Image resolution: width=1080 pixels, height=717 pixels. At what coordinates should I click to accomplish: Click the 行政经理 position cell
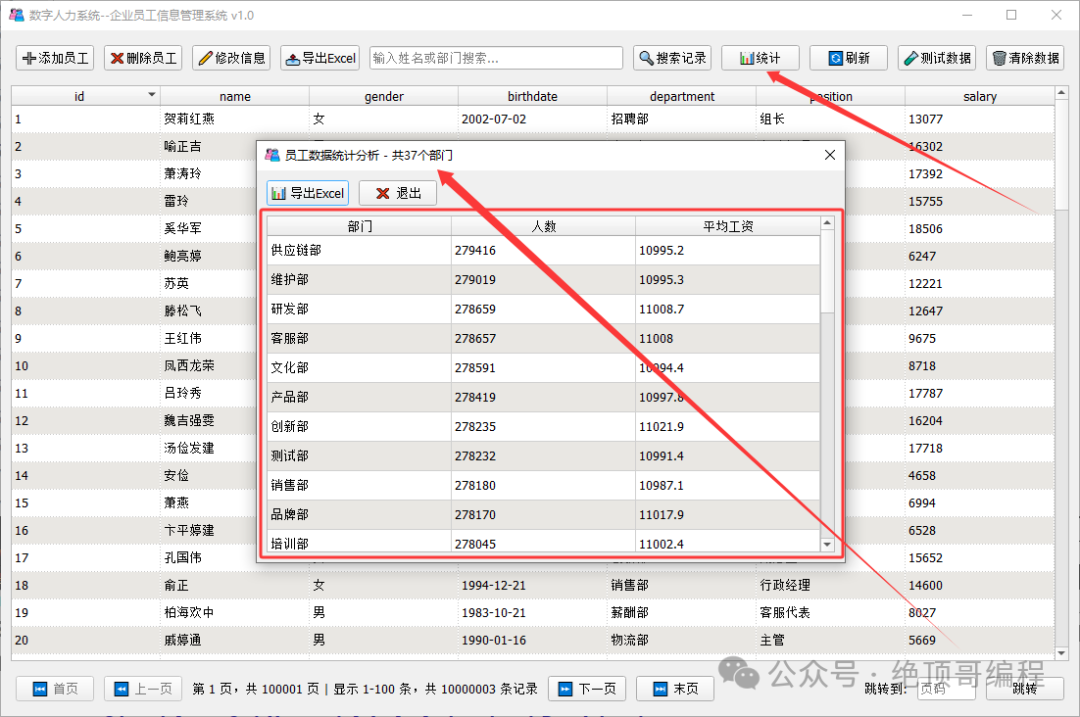[831, 585]
